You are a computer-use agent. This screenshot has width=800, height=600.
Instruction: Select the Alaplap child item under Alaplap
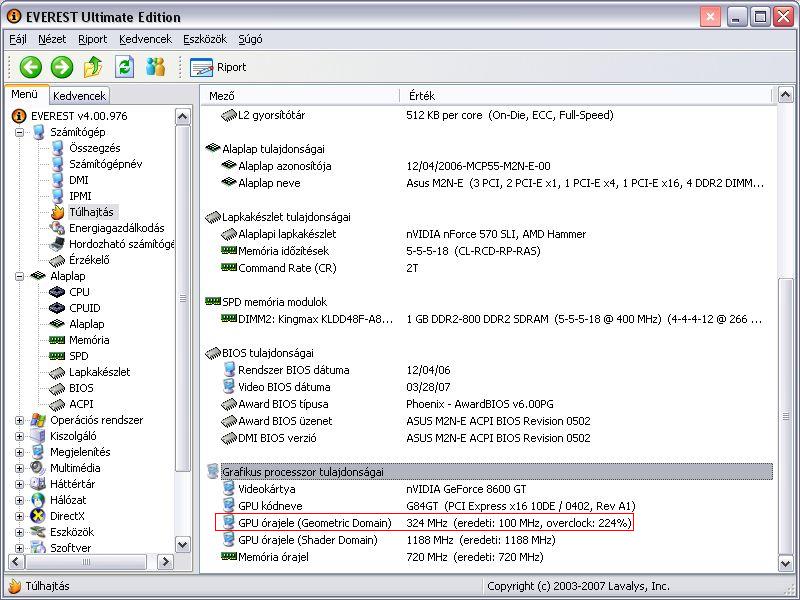tap(87, 324)
